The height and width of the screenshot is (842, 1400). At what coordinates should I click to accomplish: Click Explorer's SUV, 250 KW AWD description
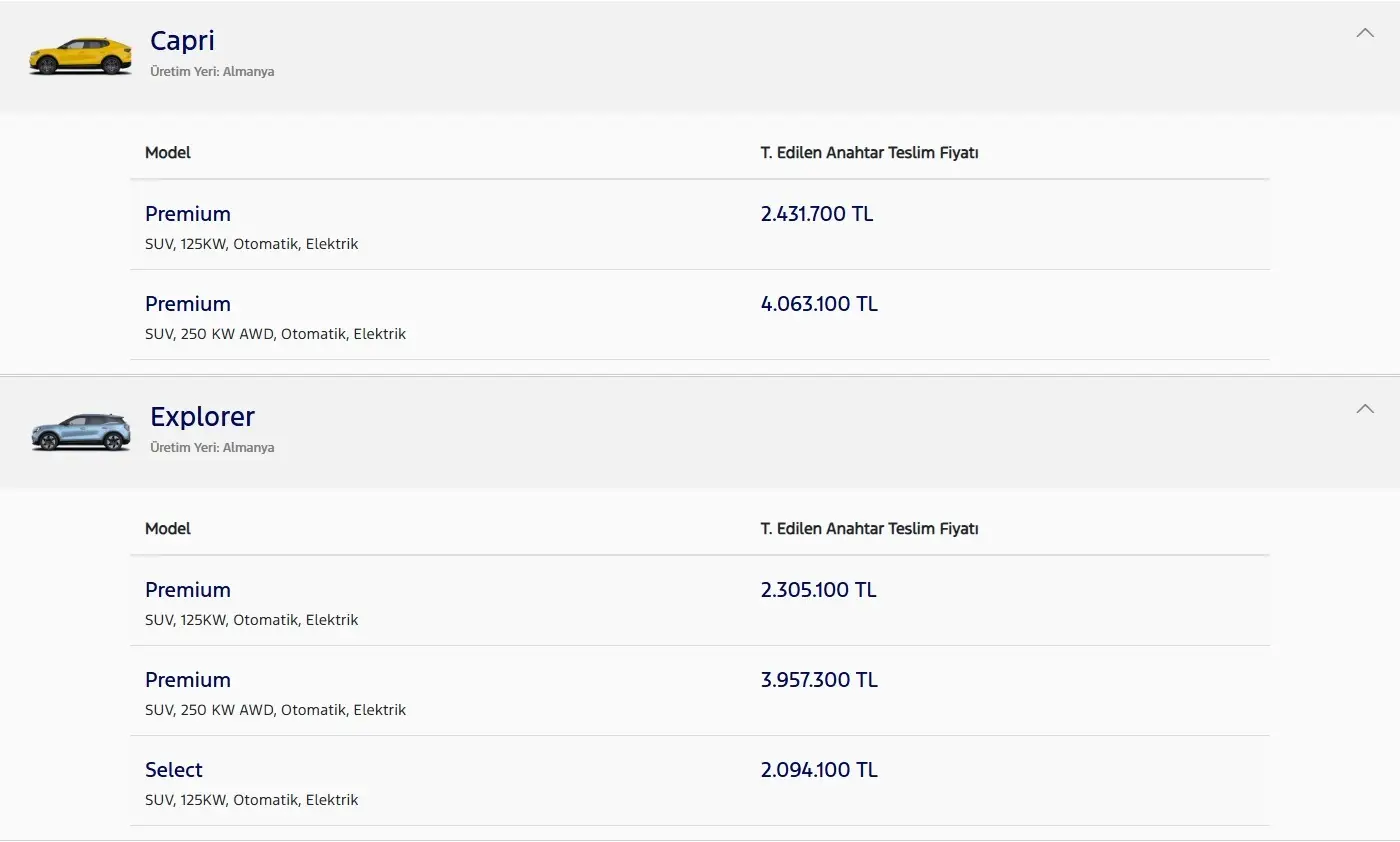tap(275, 710)
